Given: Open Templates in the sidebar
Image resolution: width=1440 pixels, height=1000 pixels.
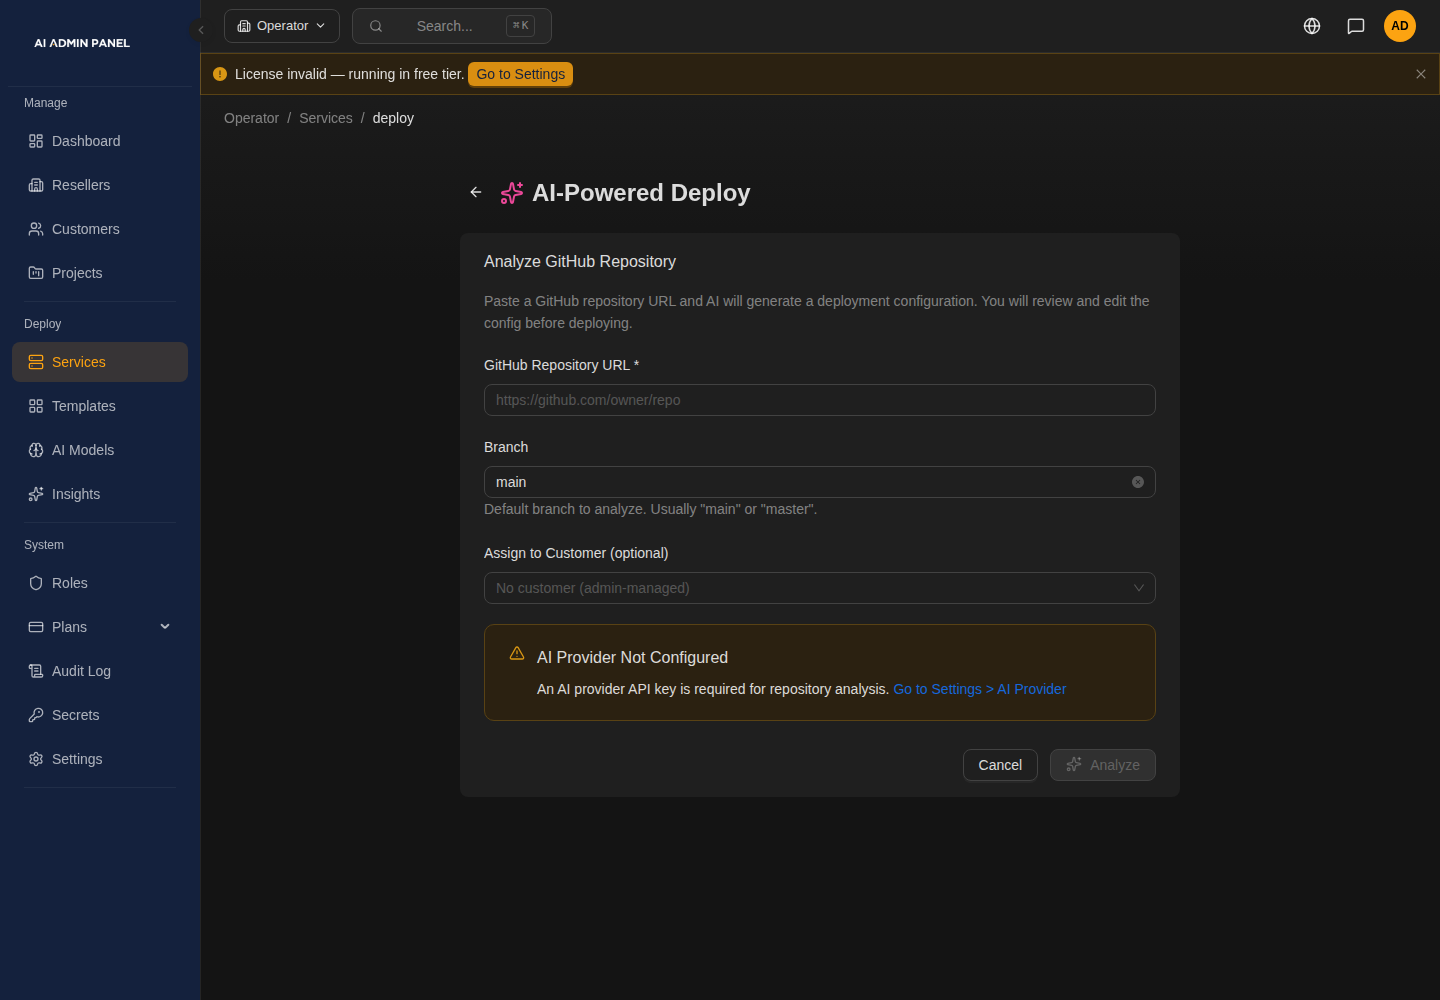Looking at the screenshot, I should (100, 406).
